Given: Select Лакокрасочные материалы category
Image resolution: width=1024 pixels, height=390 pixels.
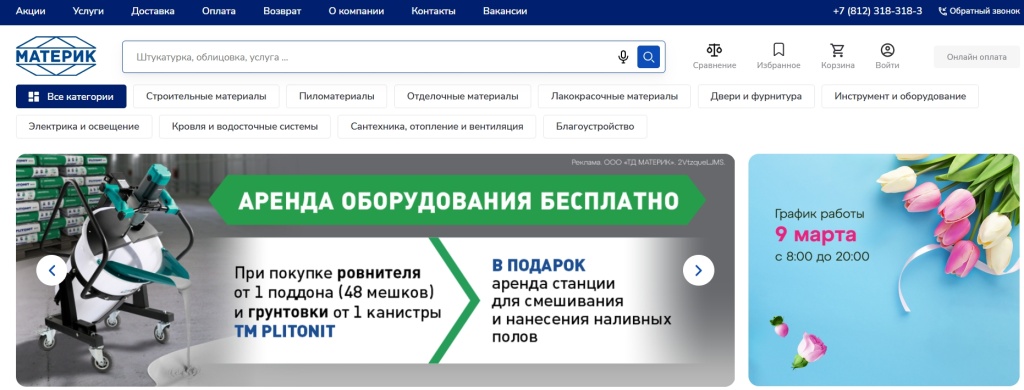Looking at the screenshot, I should [615, 97].
